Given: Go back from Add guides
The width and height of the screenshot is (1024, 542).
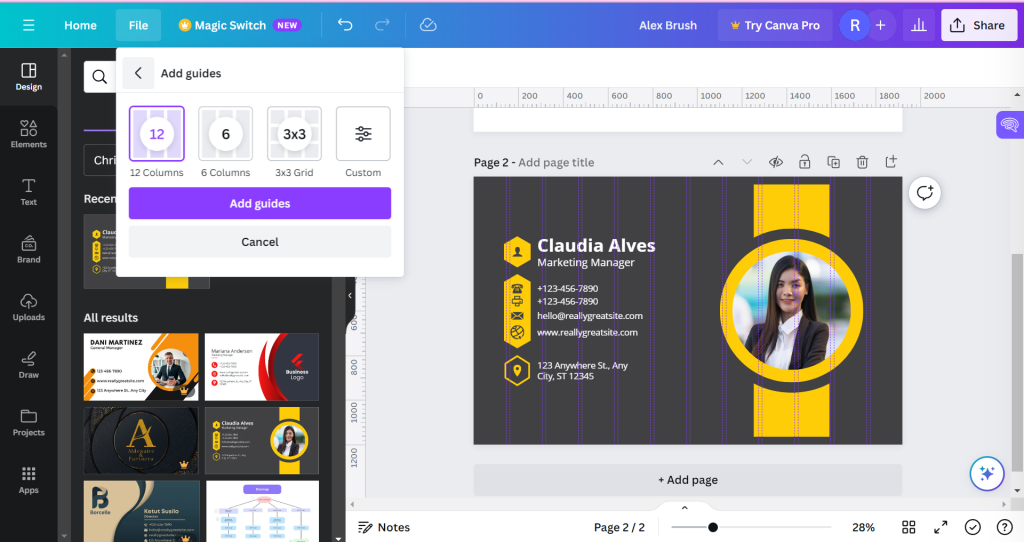Looking at the screenshot, I should tap(138, 73).
